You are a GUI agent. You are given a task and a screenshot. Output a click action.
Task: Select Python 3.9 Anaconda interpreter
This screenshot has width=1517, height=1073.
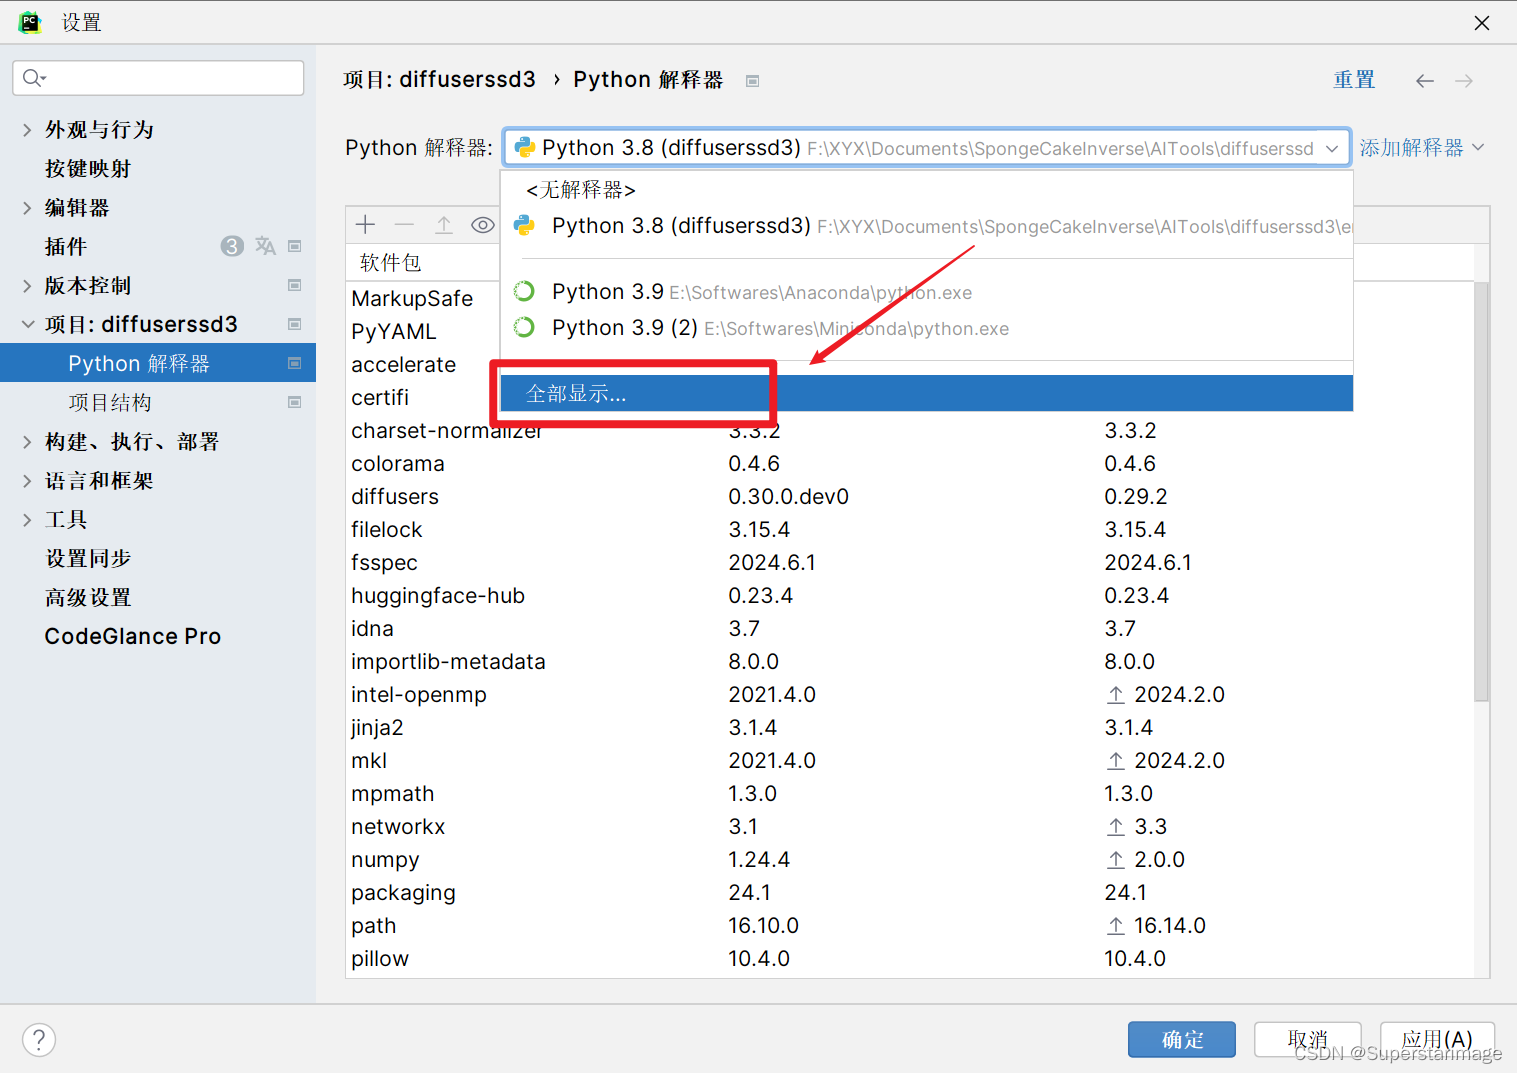[x=926, y=292]
